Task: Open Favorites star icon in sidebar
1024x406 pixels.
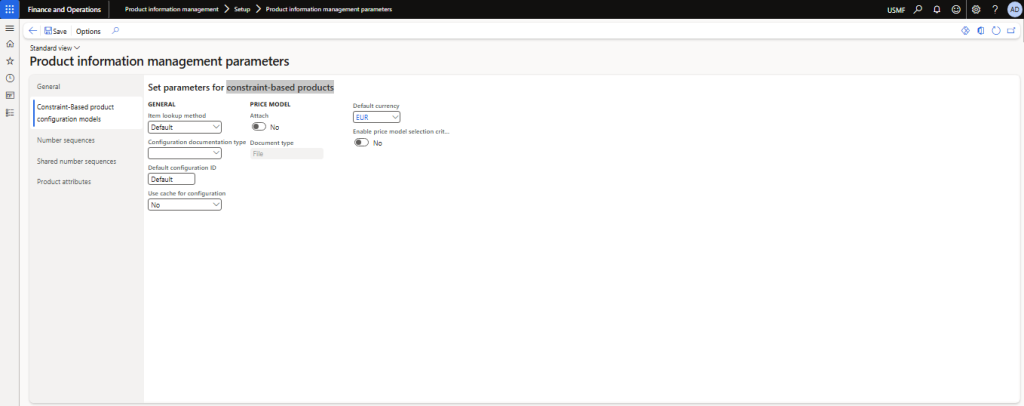Action: 9,61
